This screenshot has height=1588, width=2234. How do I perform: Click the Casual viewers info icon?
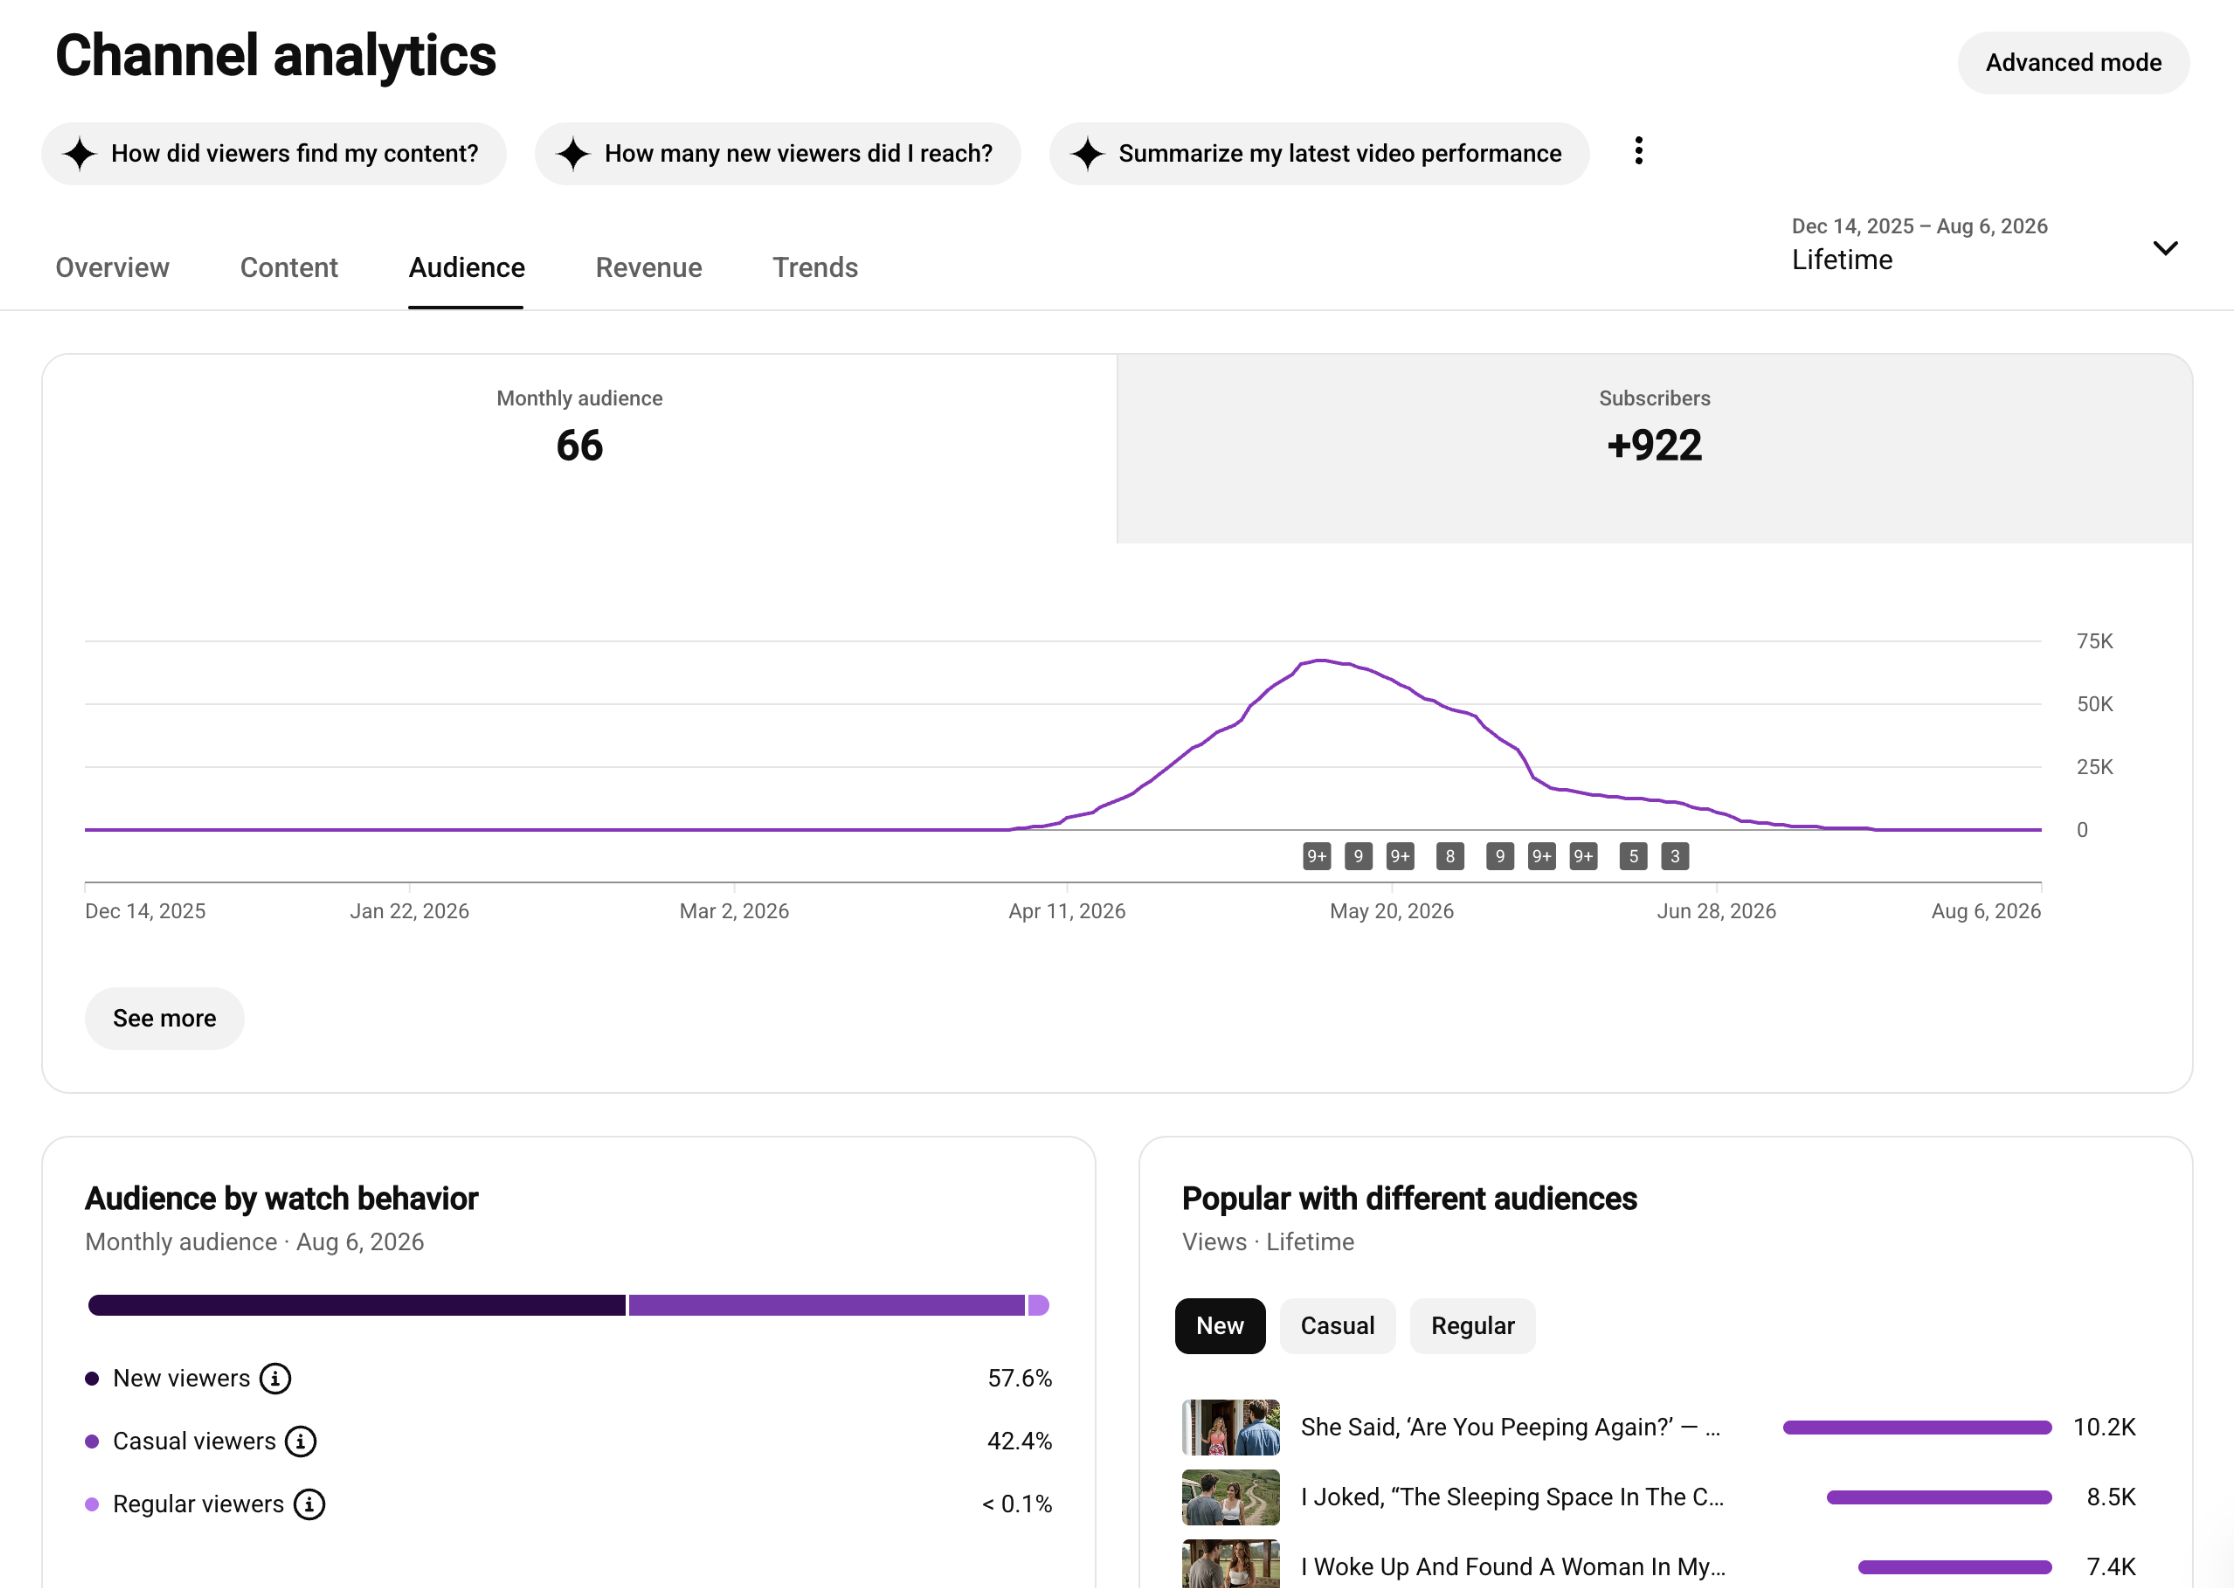(301, 1441)
